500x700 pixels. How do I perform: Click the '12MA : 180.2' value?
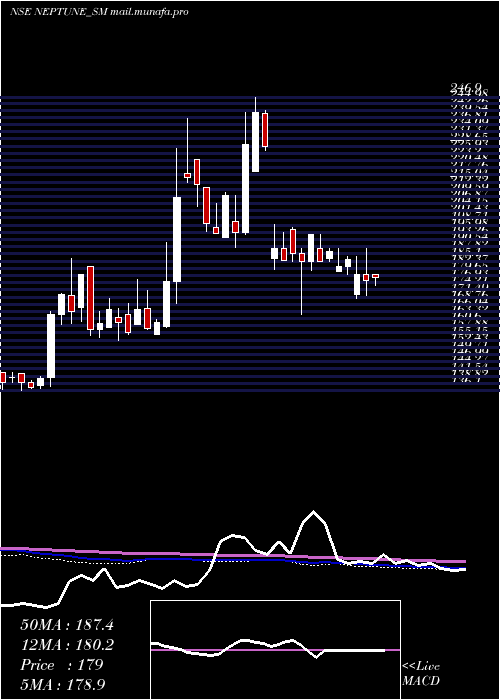pyautogui.click(x=67, y=645)
